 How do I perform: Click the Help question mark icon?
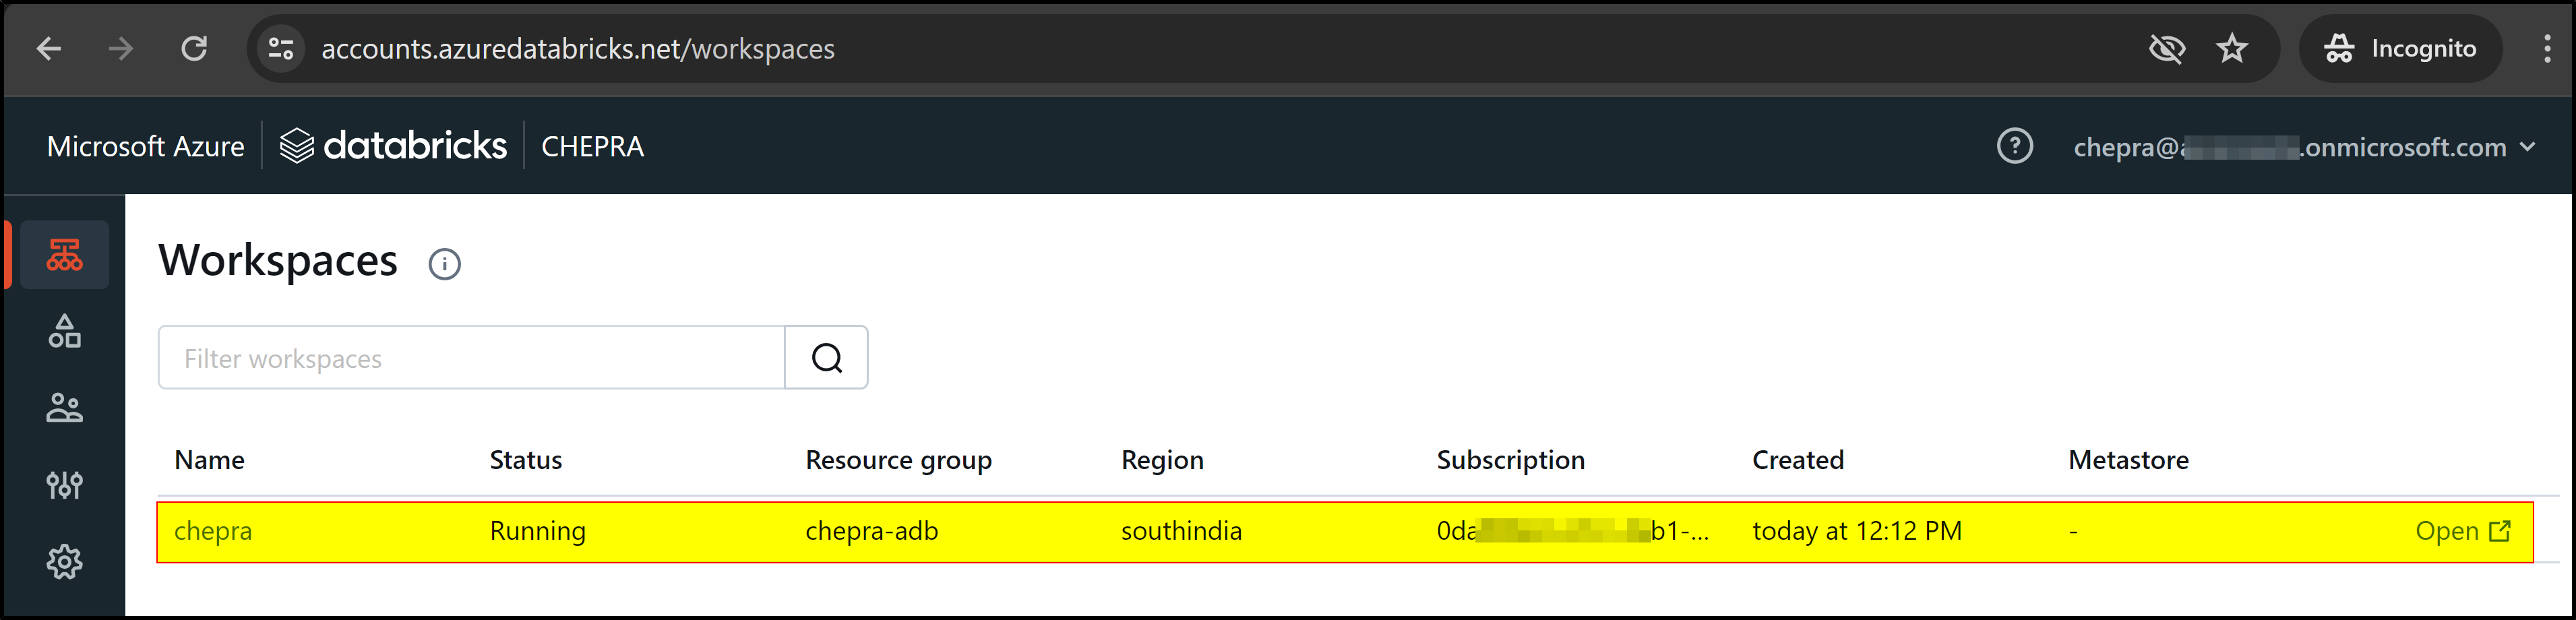click(2014, 146)
